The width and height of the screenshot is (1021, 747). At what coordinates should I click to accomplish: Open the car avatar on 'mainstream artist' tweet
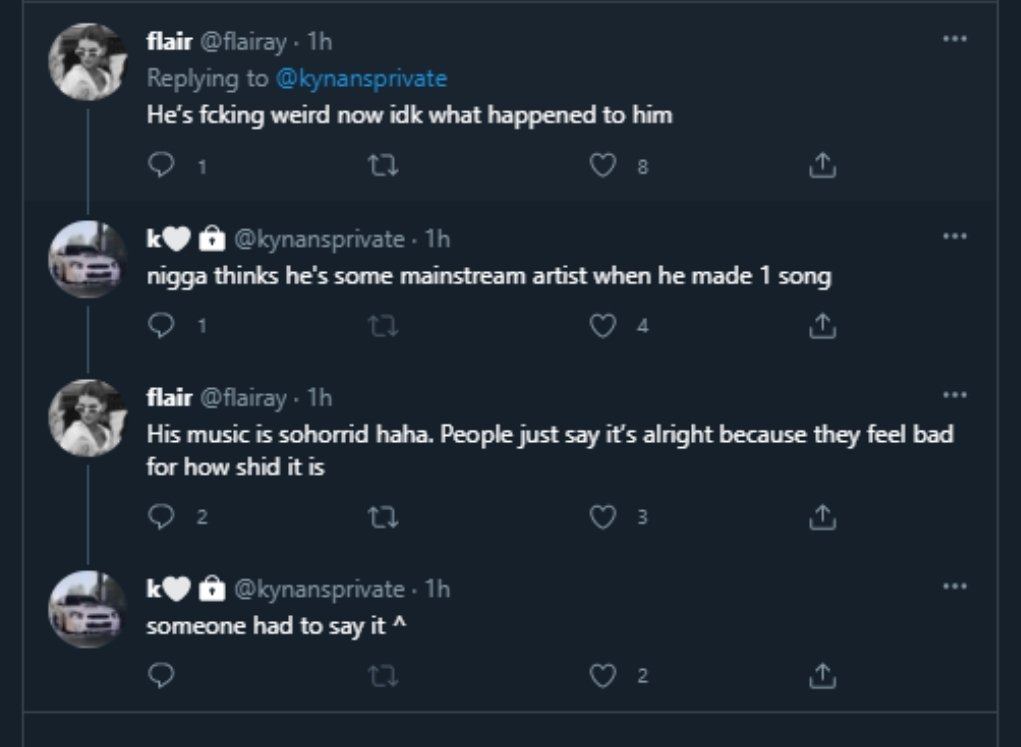pos(88,260)
